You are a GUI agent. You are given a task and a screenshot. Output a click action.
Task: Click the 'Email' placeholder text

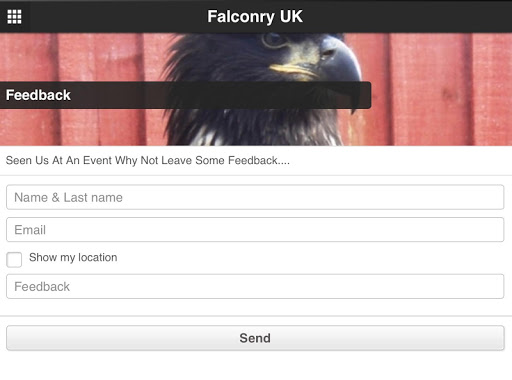tap(30, 230)
